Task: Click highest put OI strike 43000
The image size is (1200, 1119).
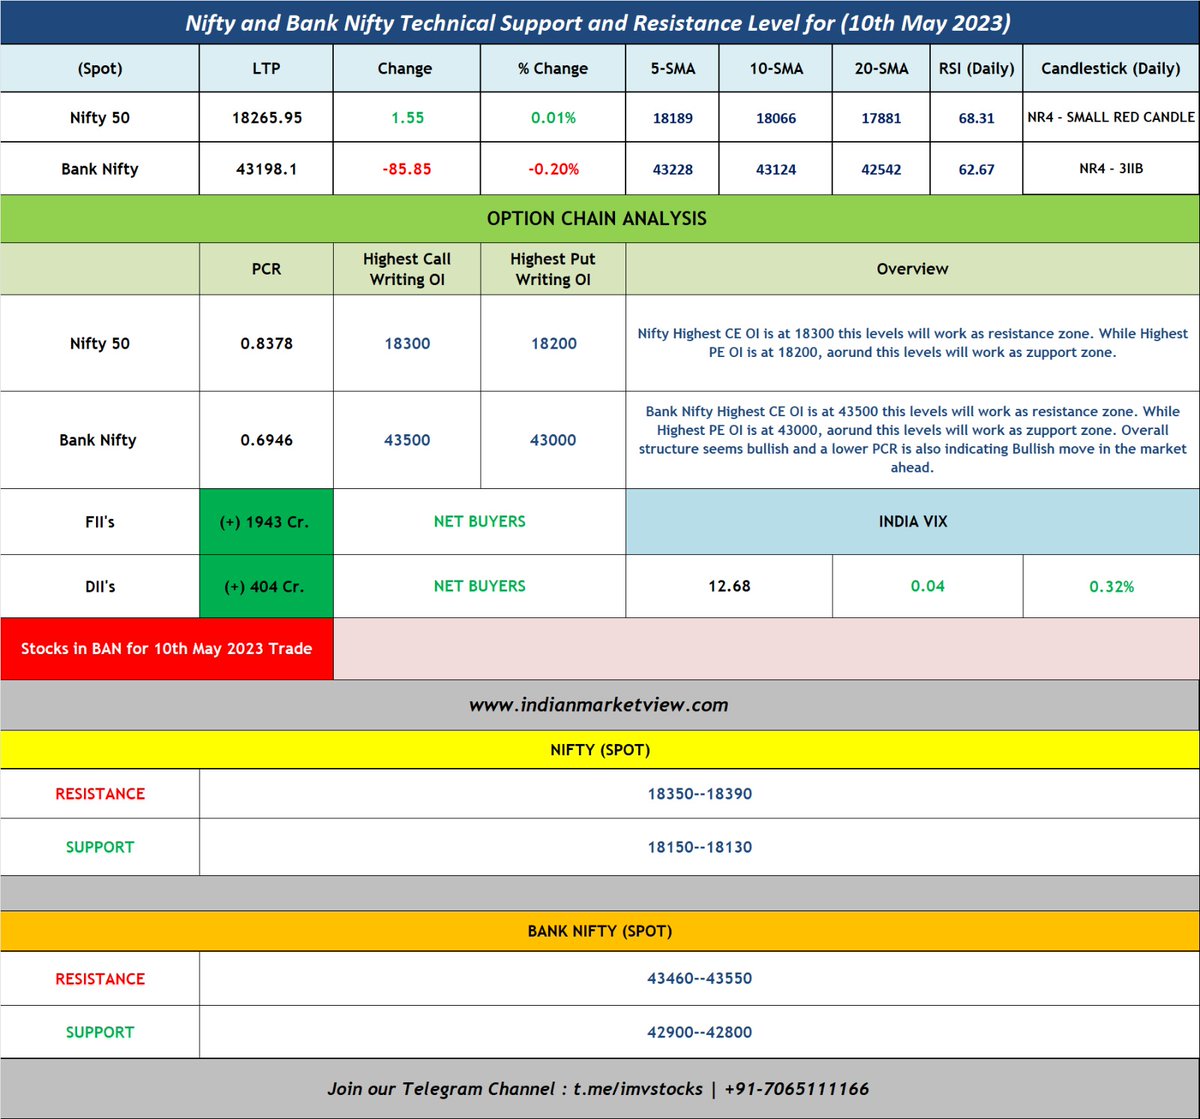Action: 553,440
